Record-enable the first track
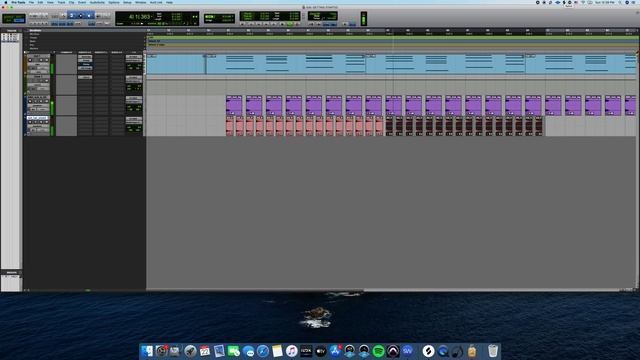This screenshot has width=640, height=360. click(30, 60)
